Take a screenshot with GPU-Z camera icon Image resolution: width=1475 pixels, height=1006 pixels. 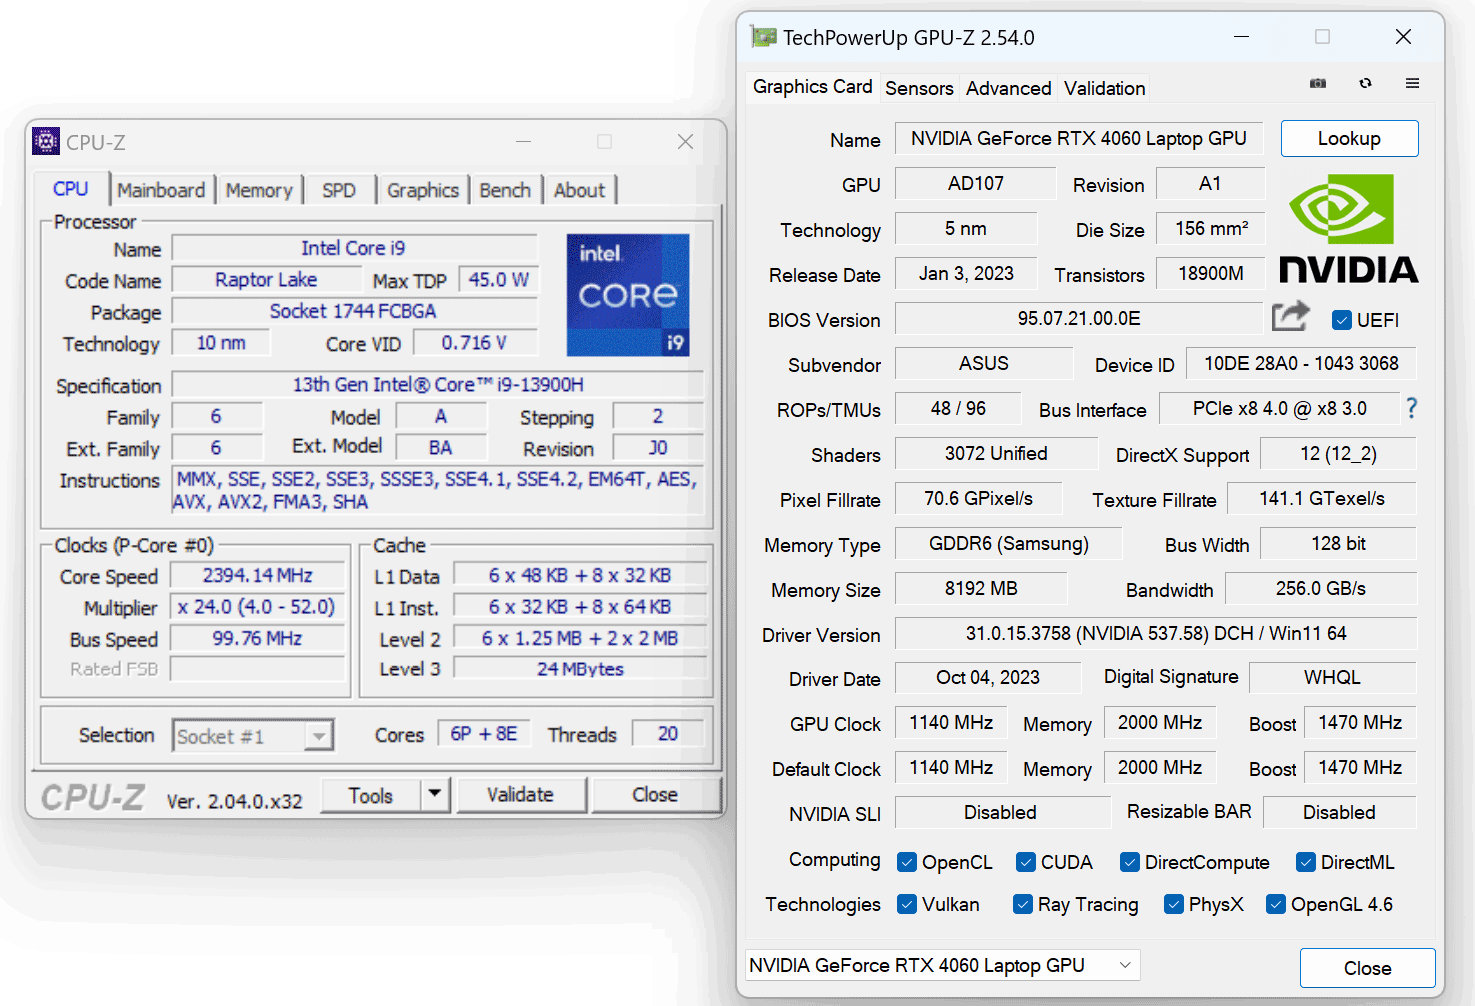pos(1318,83)
